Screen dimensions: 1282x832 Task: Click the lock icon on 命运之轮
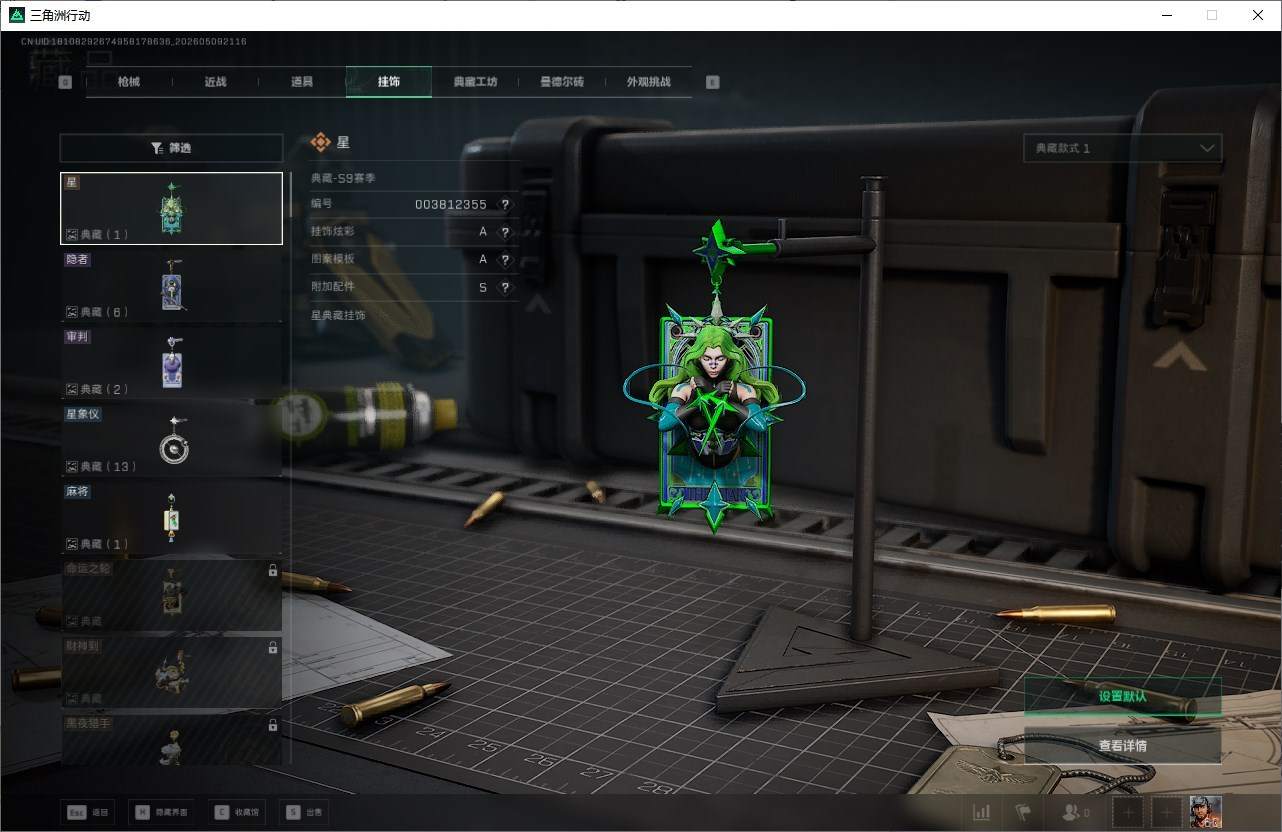(x=273, y=571)
